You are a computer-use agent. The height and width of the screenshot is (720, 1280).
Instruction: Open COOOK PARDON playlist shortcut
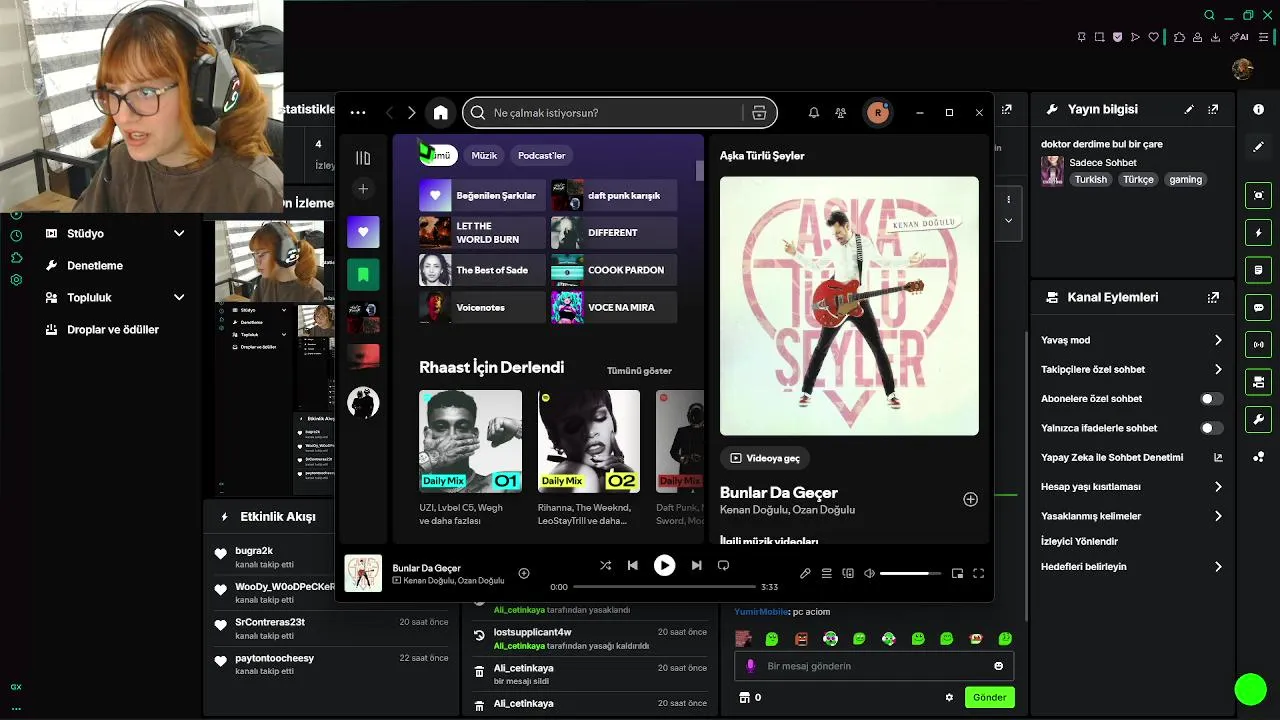click(614, 270)
